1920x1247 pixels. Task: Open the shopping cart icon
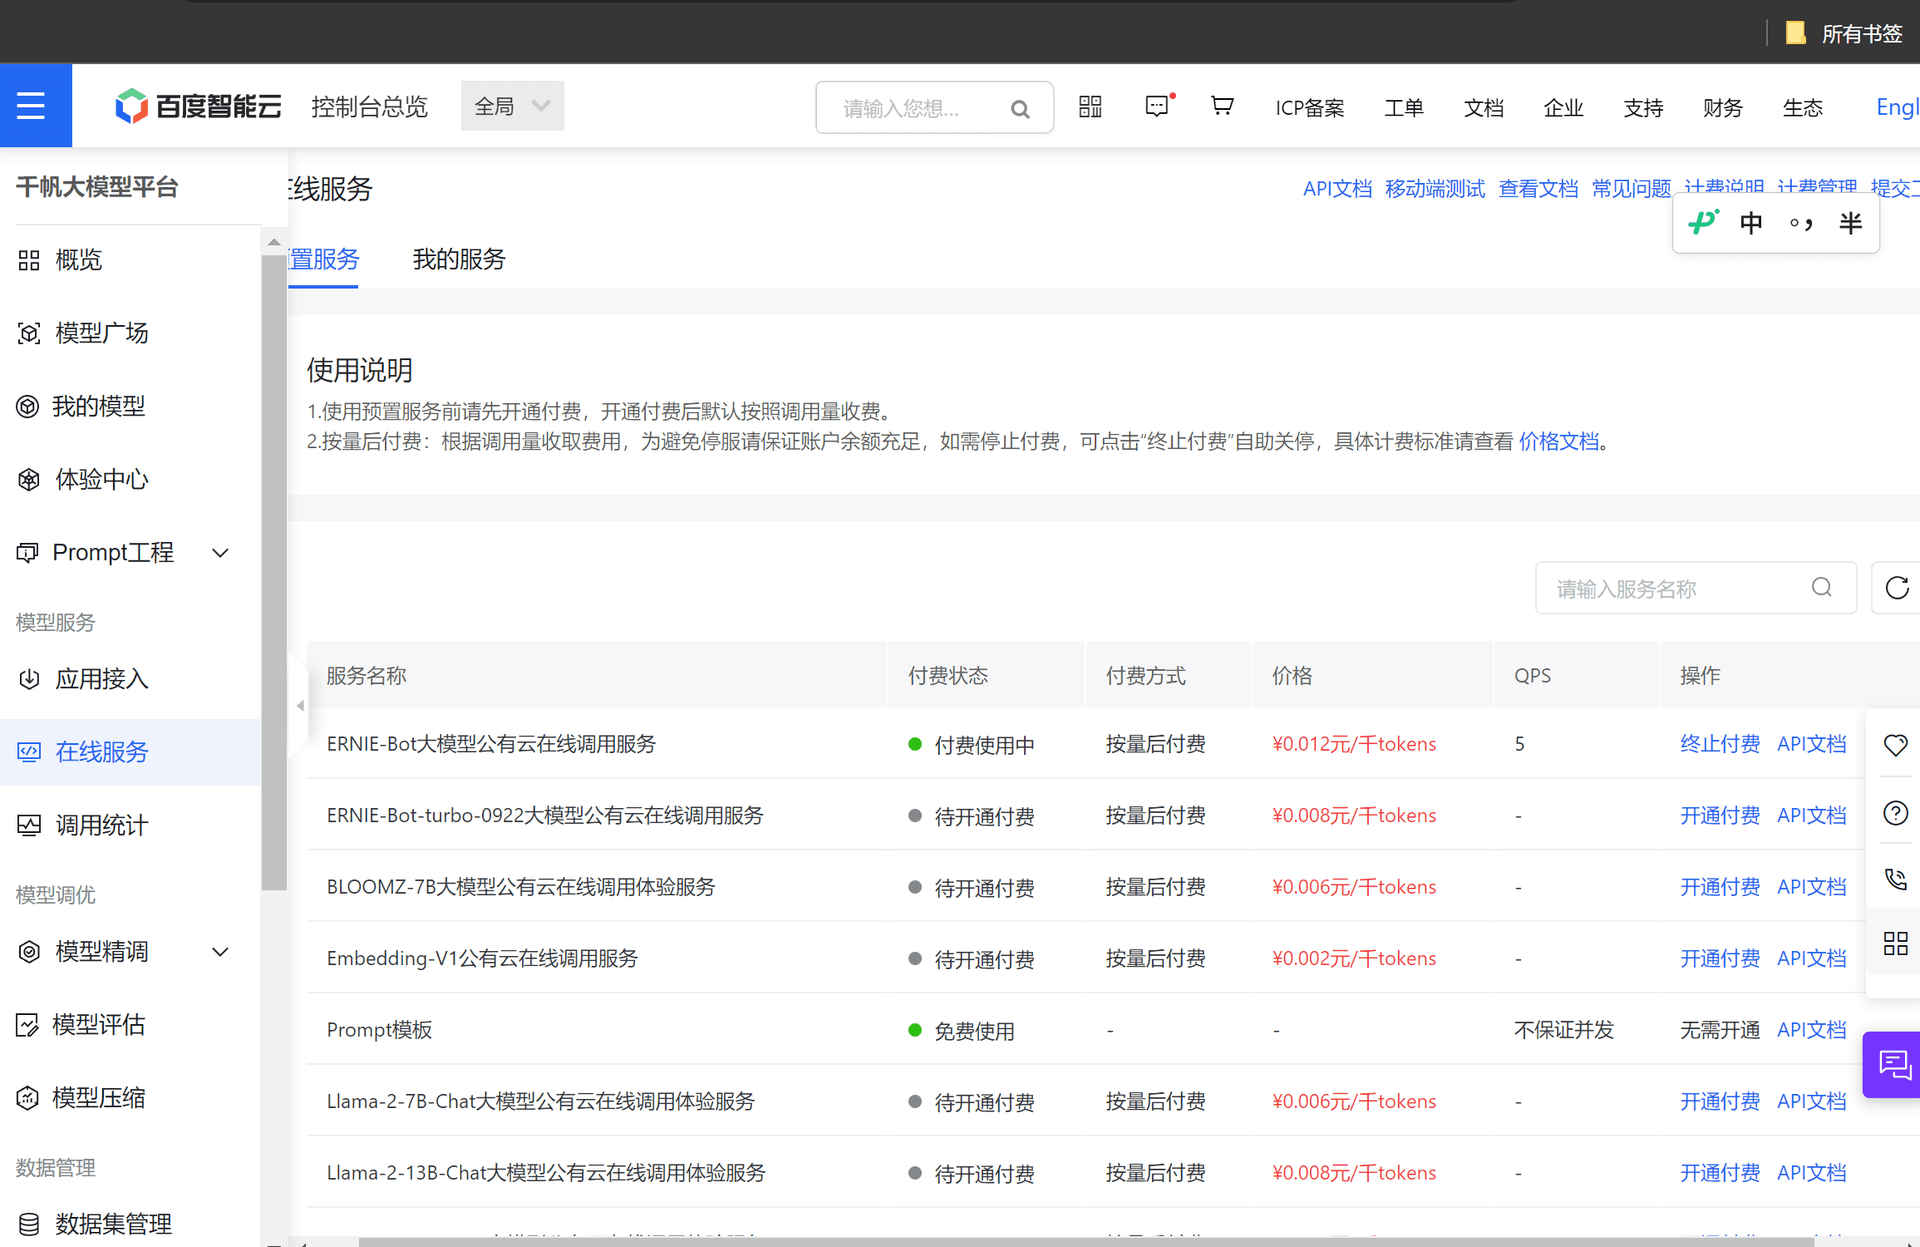[x=1222, y=106]
